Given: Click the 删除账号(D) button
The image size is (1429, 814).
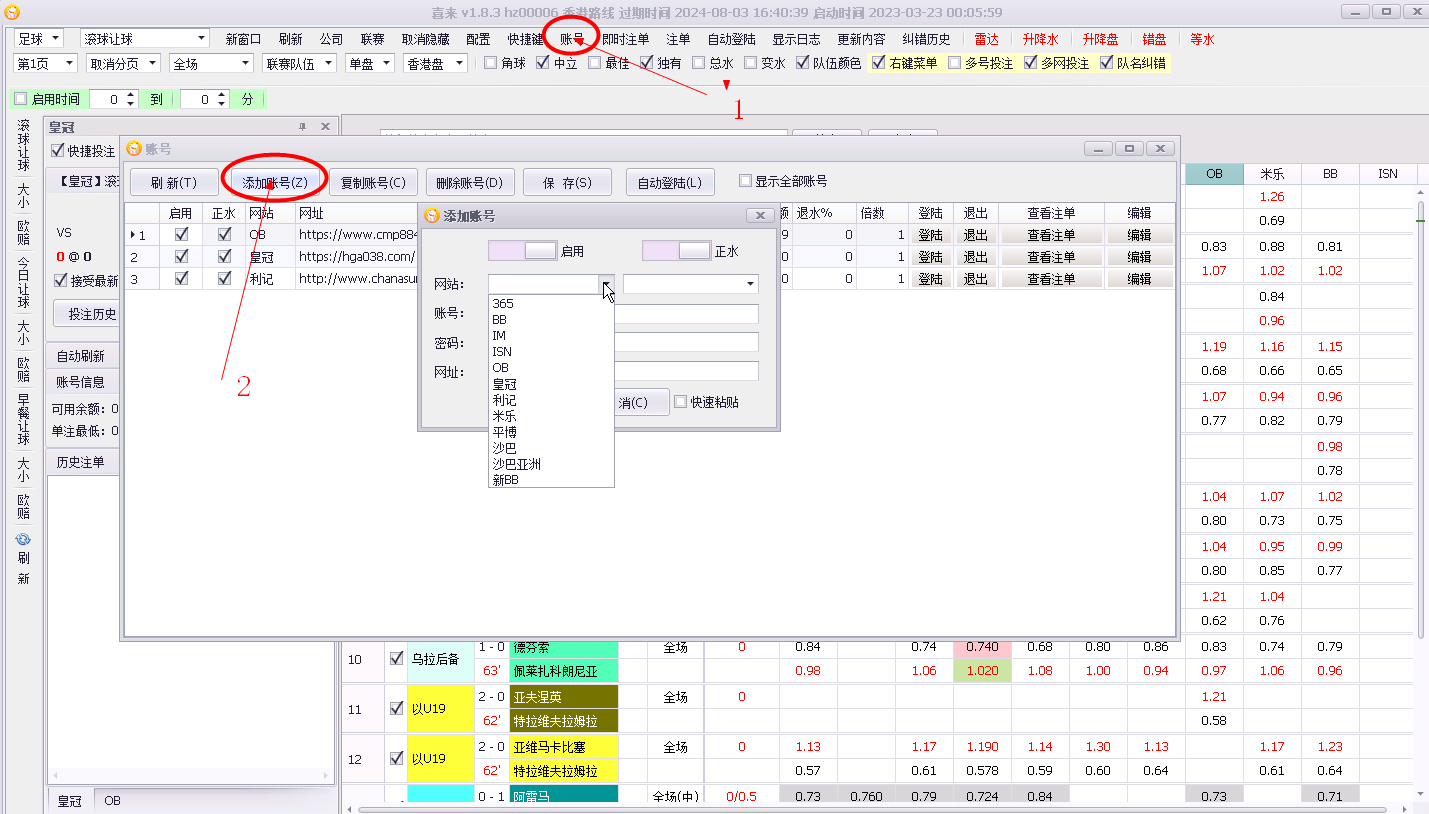Looking at the screenshot, I should [x=470, y=182].
